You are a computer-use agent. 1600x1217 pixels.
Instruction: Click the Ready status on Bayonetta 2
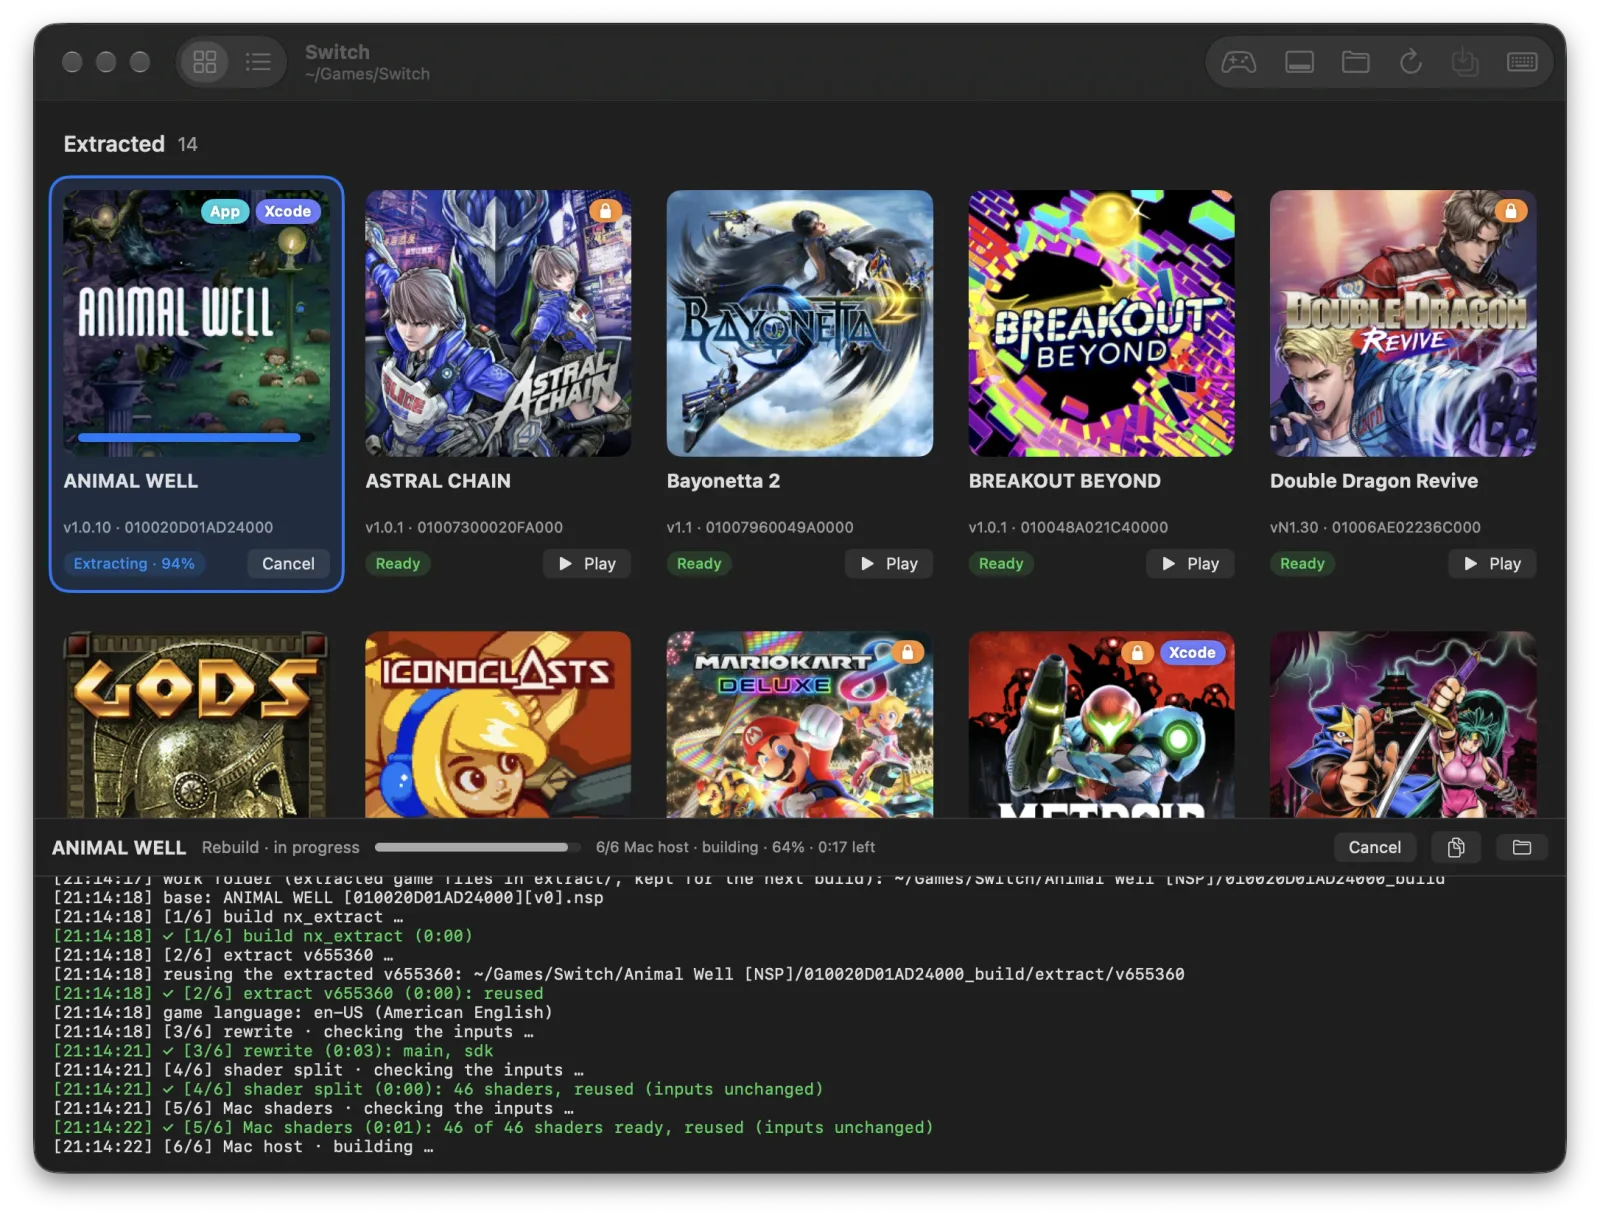click(699, 564)
